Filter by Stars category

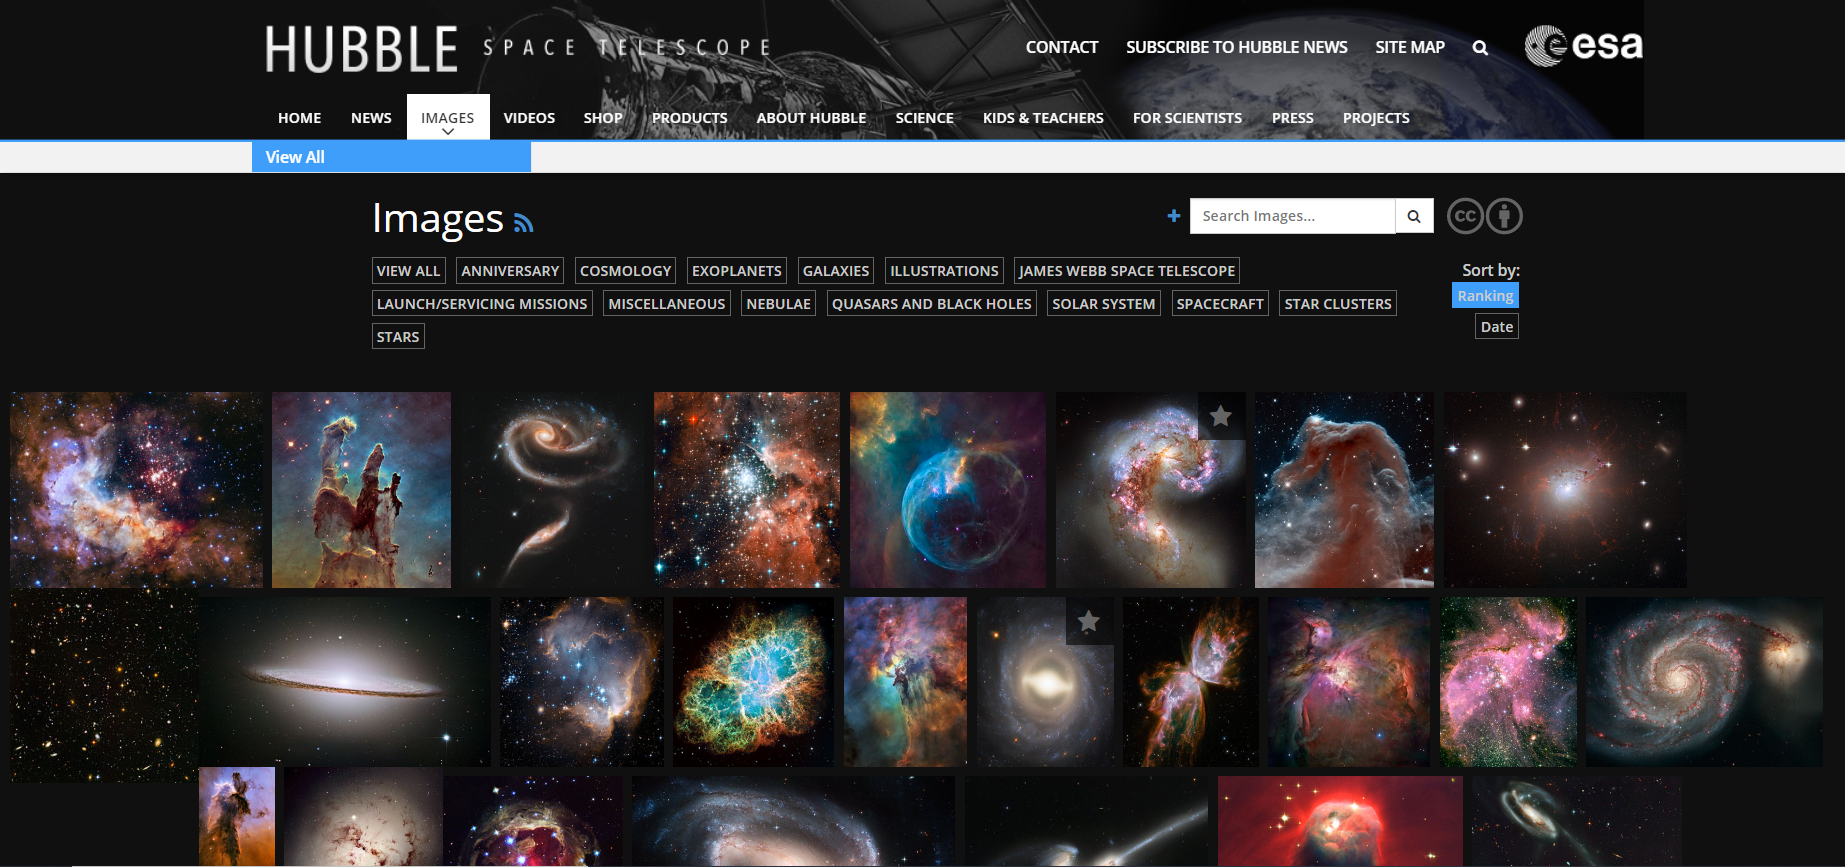[x=398, y=337]
